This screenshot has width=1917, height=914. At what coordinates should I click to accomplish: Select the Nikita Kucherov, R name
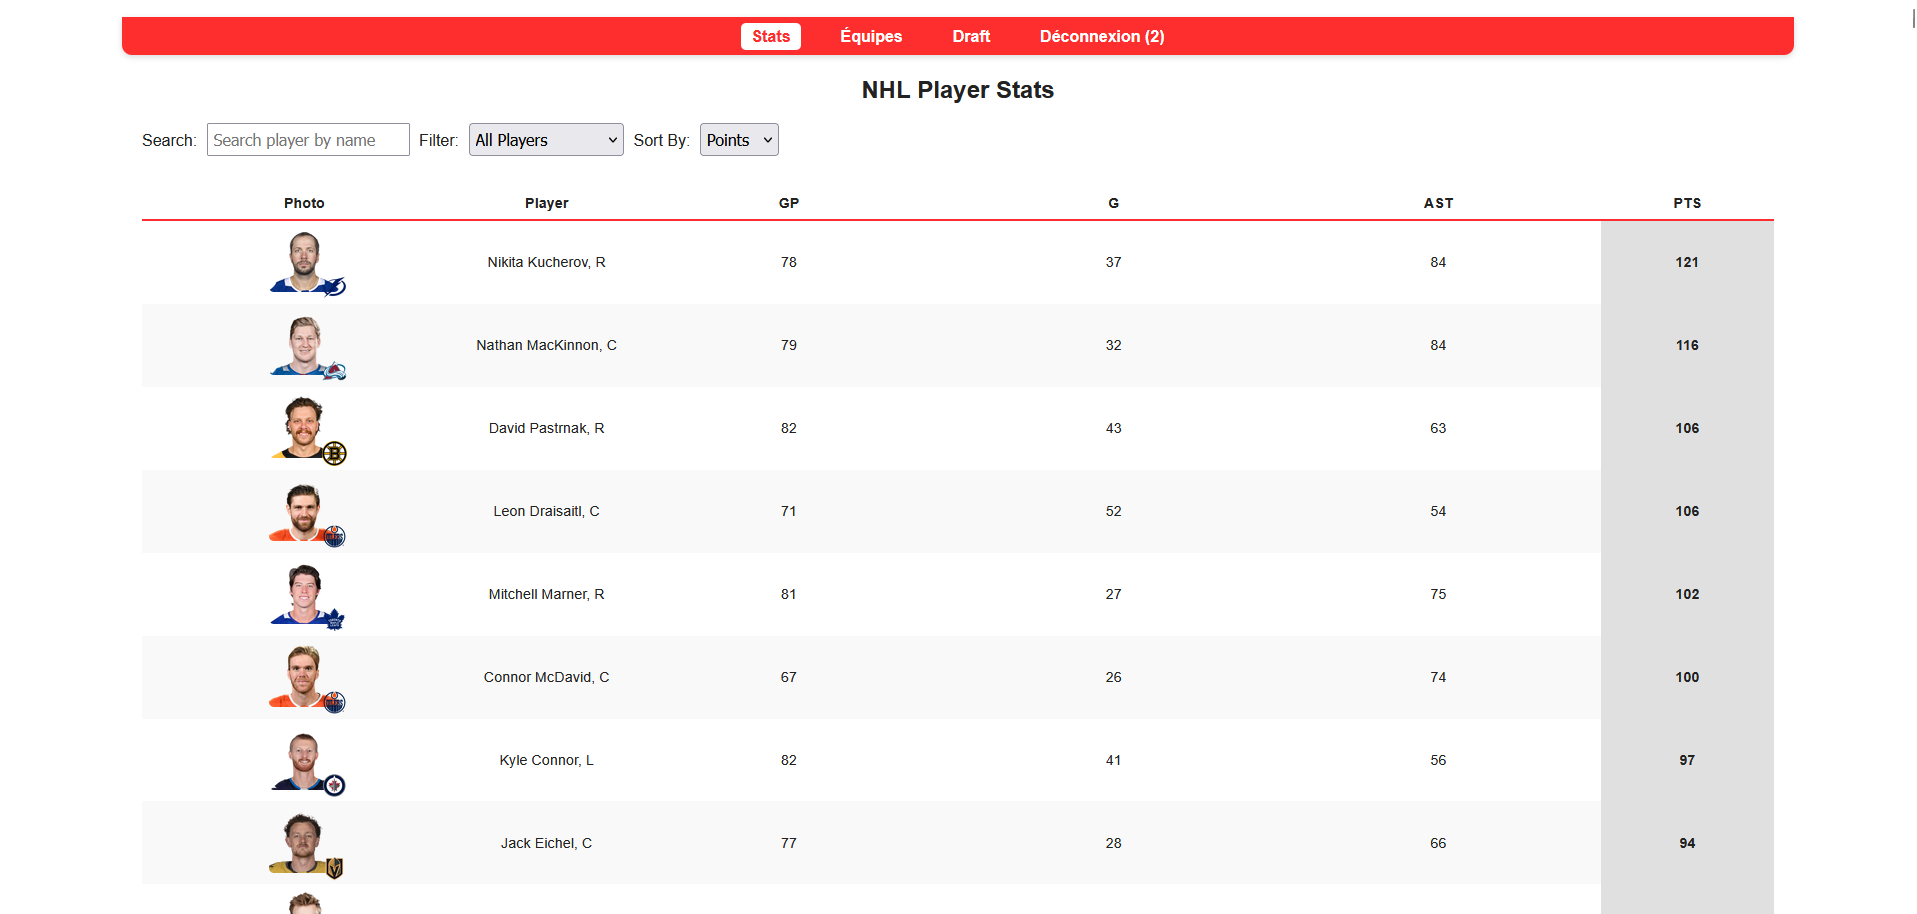[x=546, y=262]
